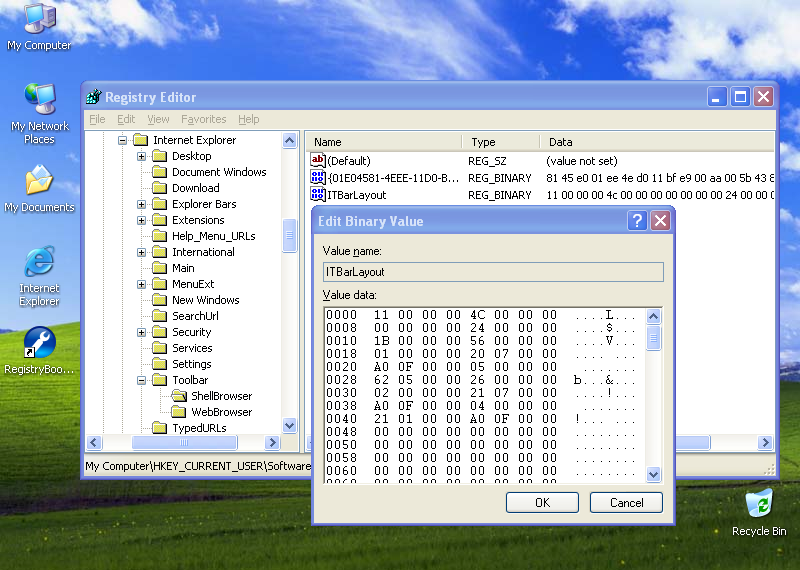Click the values pane scroll-right arrow

765,442
